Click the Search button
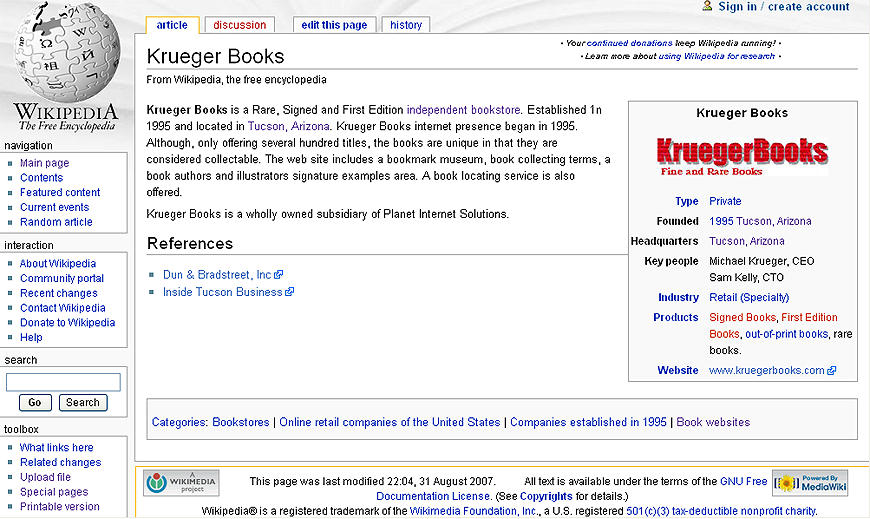The width and height of the screenshot is (870, 519). 83,402
